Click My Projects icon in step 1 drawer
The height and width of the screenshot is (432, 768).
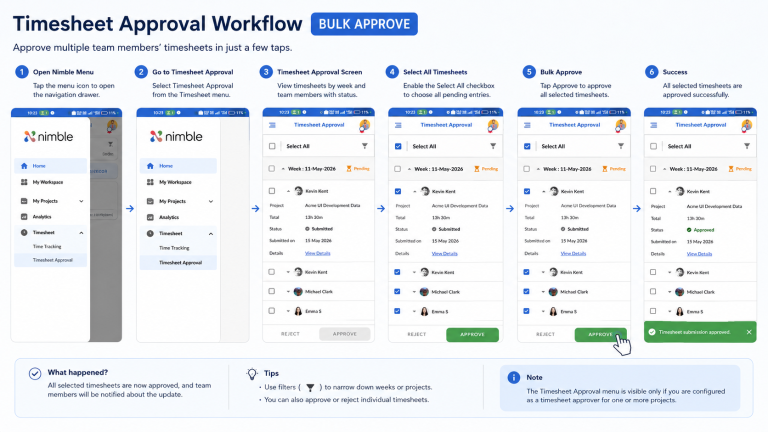click(24, 201)
